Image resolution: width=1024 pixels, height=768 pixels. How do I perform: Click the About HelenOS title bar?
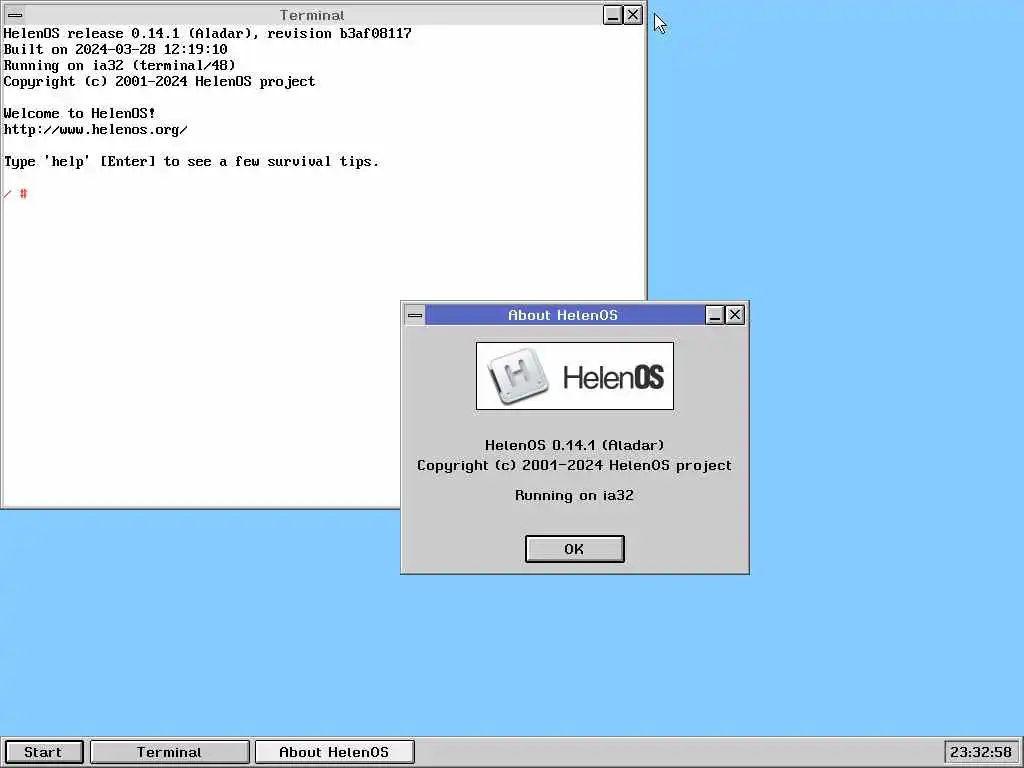point(564,315)
